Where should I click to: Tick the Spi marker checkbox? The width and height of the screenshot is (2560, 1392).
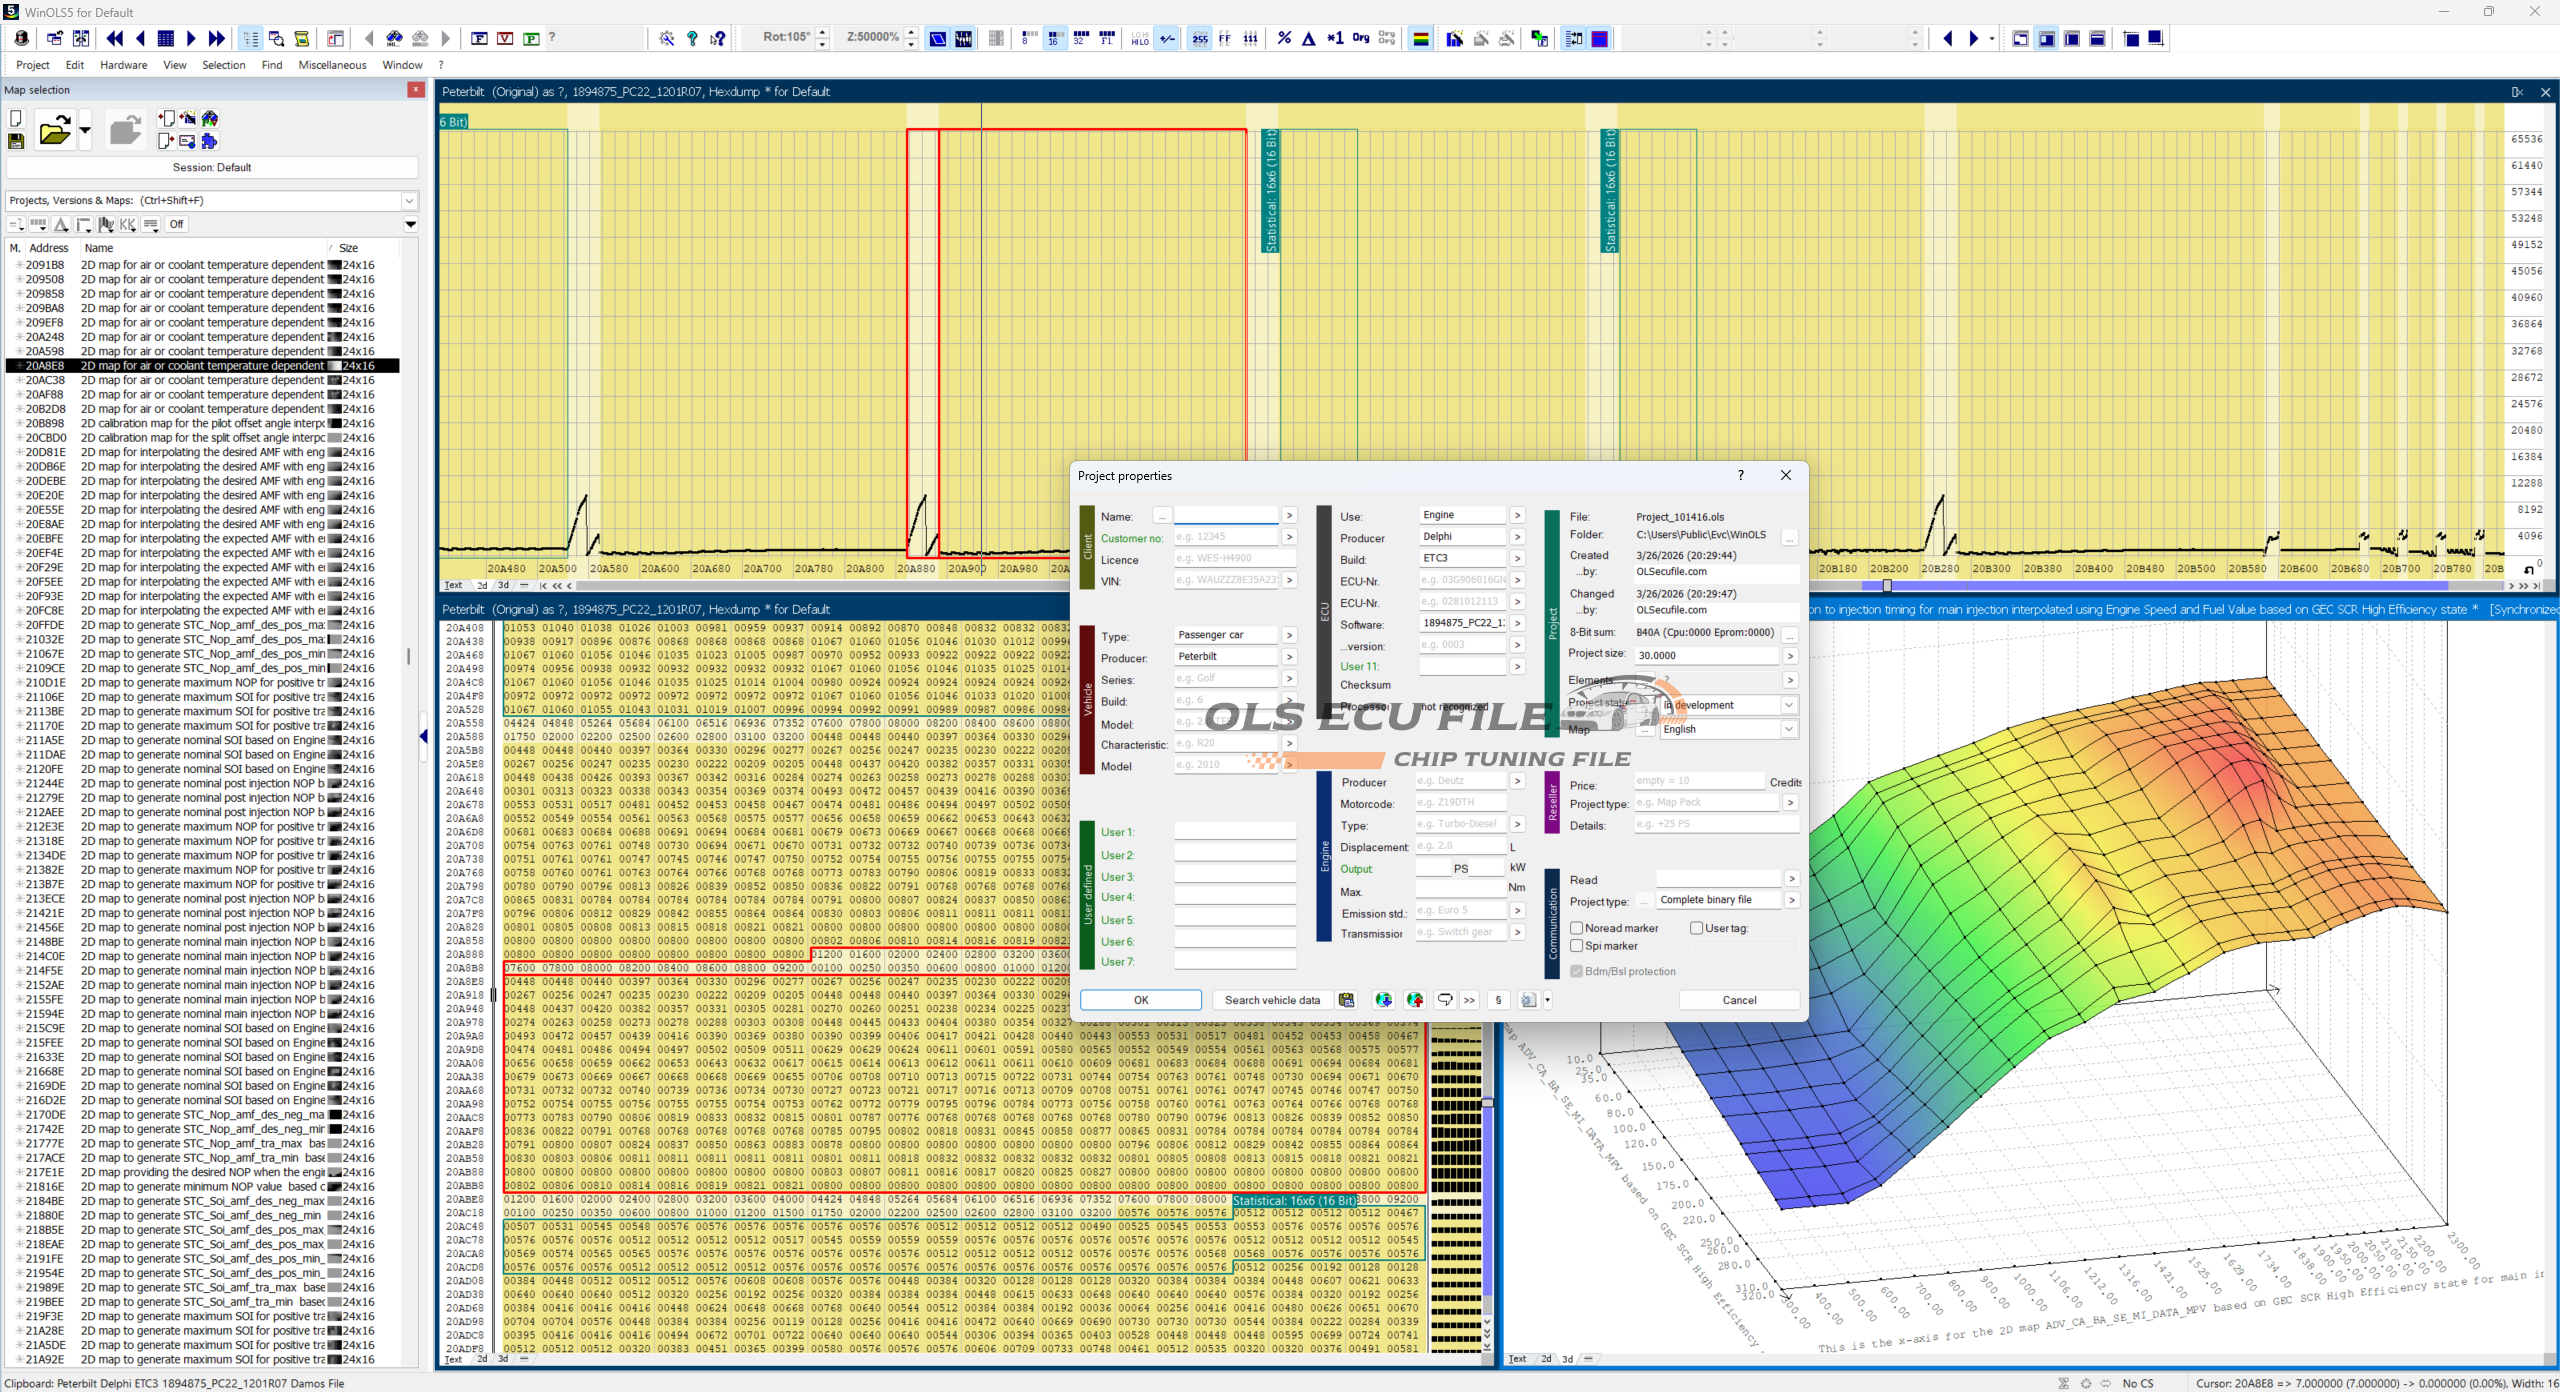[x=1577, y=945]
